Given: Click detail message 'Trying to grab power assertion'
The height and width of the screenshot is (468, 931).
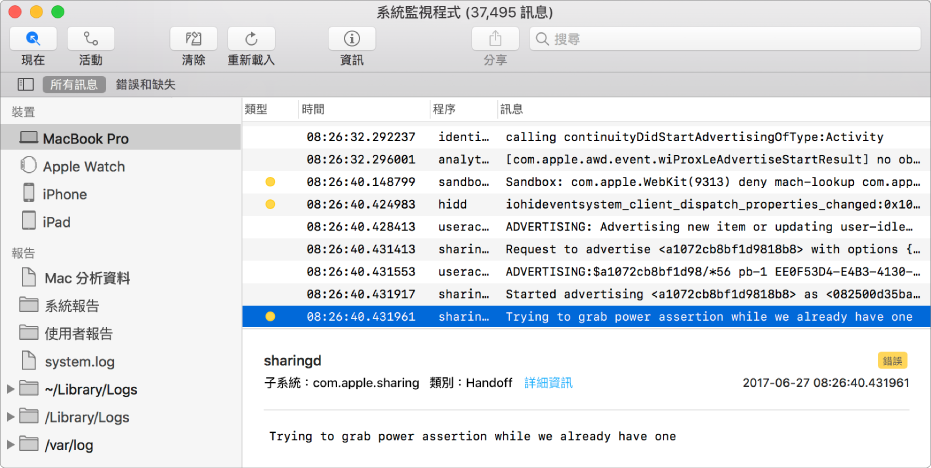Looking at the screenshot, I should coord(473,437).
